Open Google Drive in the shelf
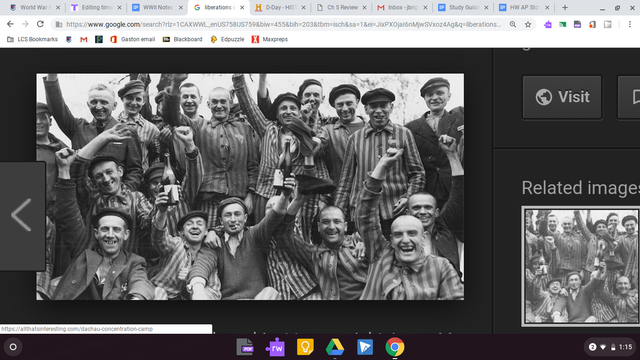The width and height of the screenshot is (640, 360). [335, 347]
